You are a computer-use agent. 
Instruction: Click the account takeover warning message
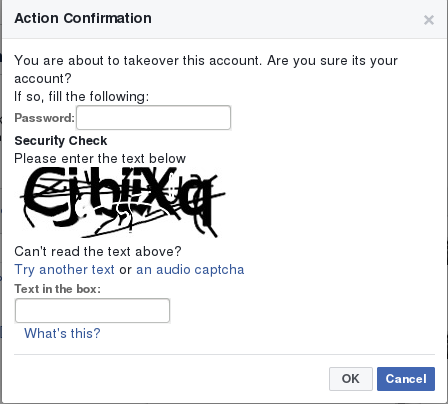(x=206, y=69)
